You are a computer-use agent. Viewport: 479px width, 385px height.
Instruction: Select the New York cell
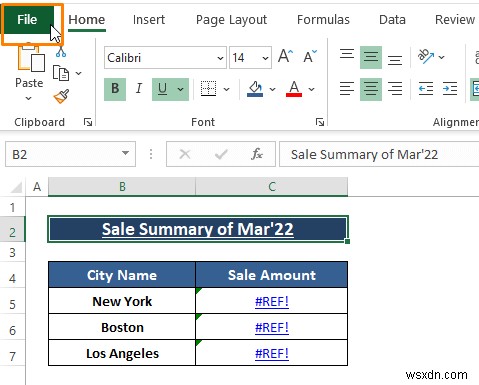[x=122, y=301]
